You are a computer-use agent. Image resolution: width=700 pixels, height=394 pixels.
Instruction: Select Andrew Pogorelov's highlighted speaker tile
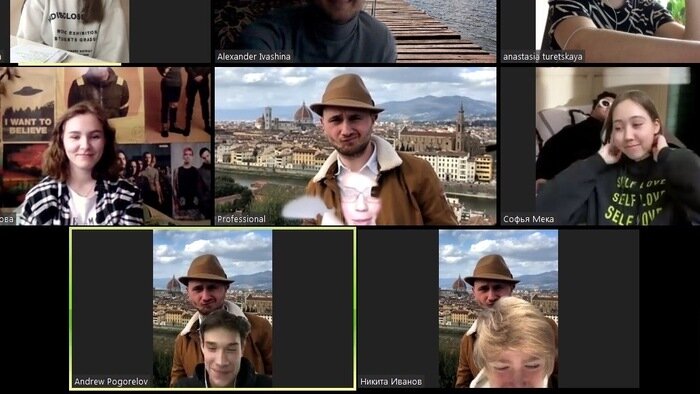click(x=212, y=309)
